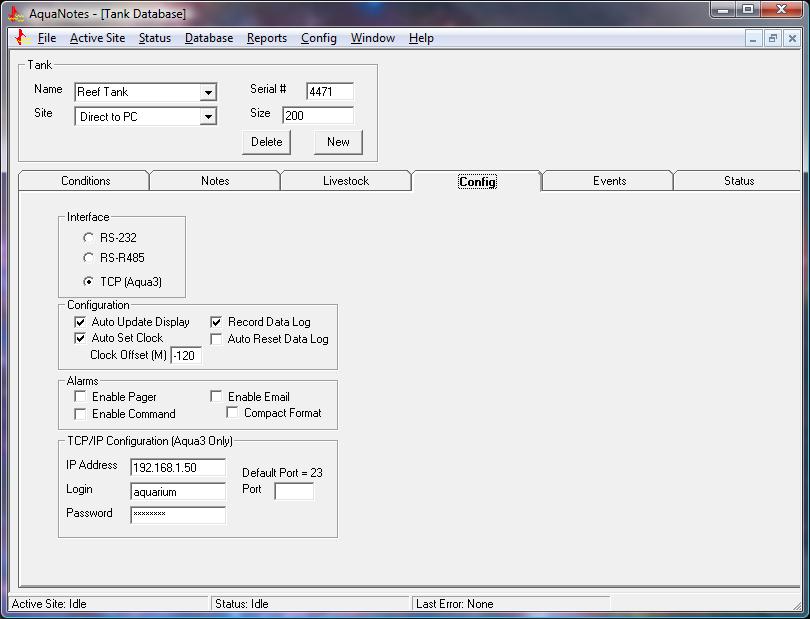Viewport: 810px width, 619px height.
Task: Open the Status menu
Action: pos(154,38)
